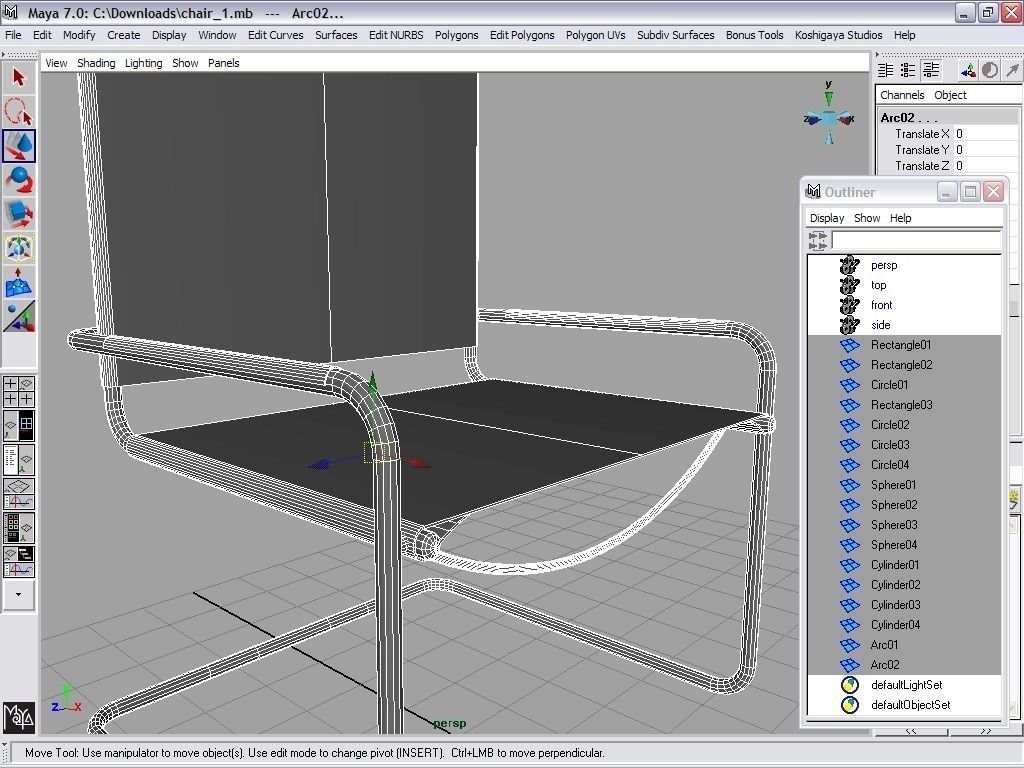Click the Outliner filter icon beside text field
This screenshot has height=768, width=1024.
818,240
